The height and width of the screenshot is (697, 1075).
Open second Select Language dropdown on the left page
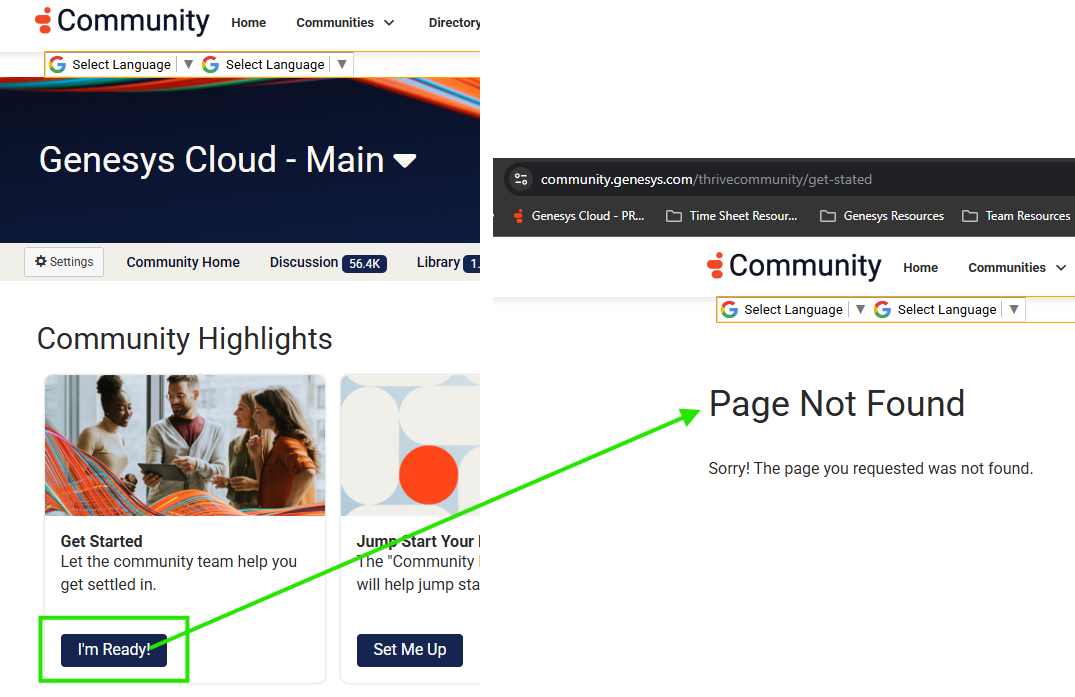[x=275, y=64]
